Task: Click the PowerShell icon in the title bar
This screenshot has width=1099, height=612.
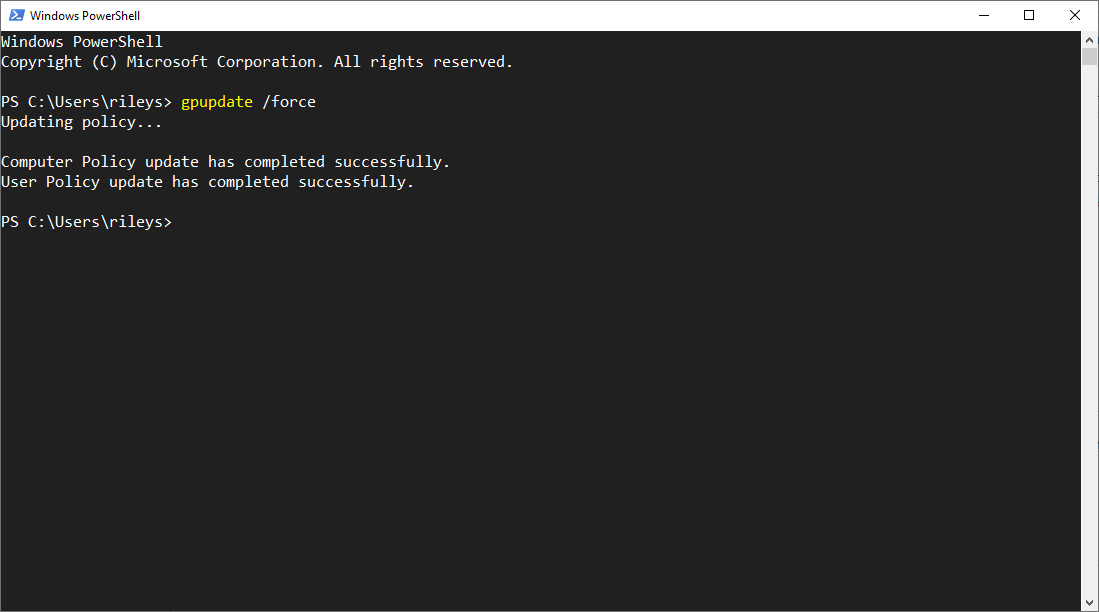Action: (x=16, y=15)
